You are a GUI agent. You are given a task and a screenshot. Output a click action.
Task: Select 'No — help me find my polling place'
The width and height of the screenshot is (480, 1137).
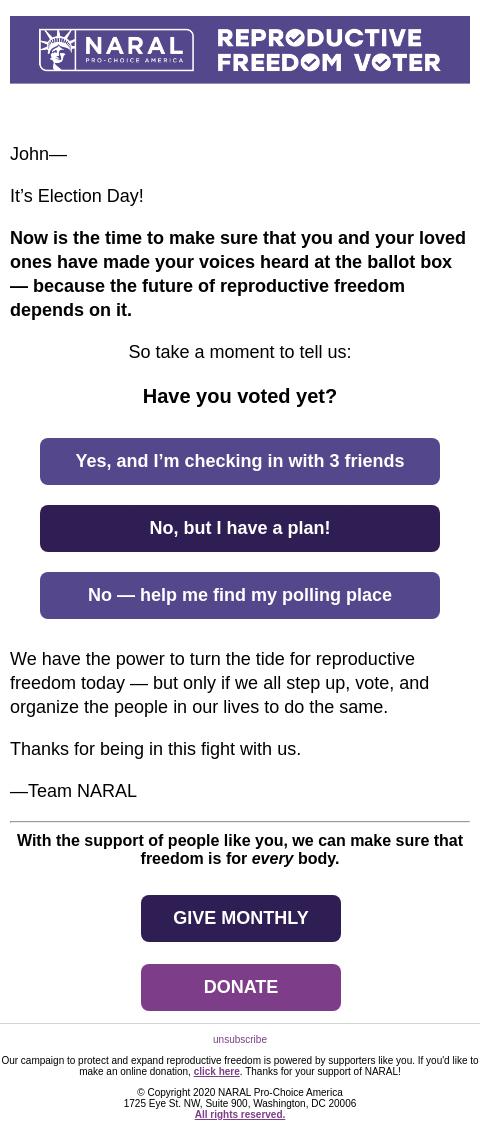(x=240, y=595)
